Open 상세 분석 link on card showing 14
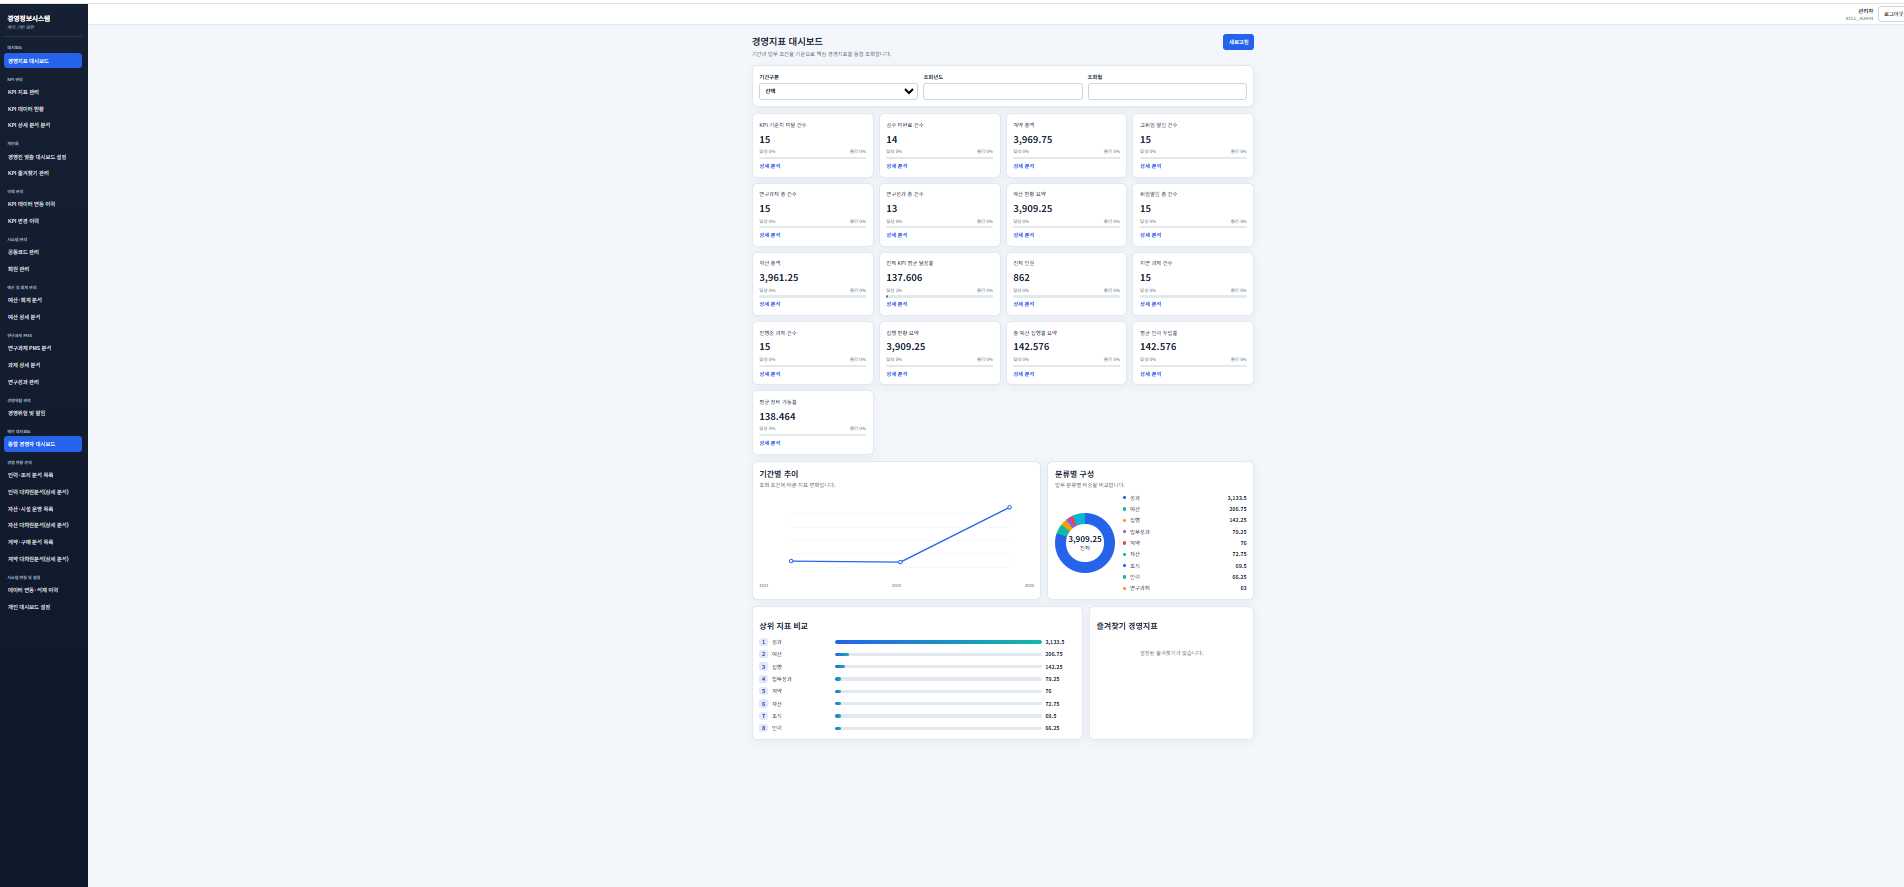1904x887 pixels. [x=897, y=166]
